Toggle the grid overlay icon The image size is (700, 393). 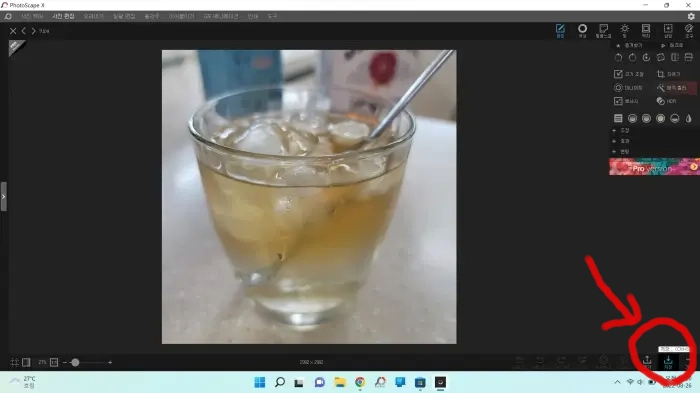click(15, 362)
